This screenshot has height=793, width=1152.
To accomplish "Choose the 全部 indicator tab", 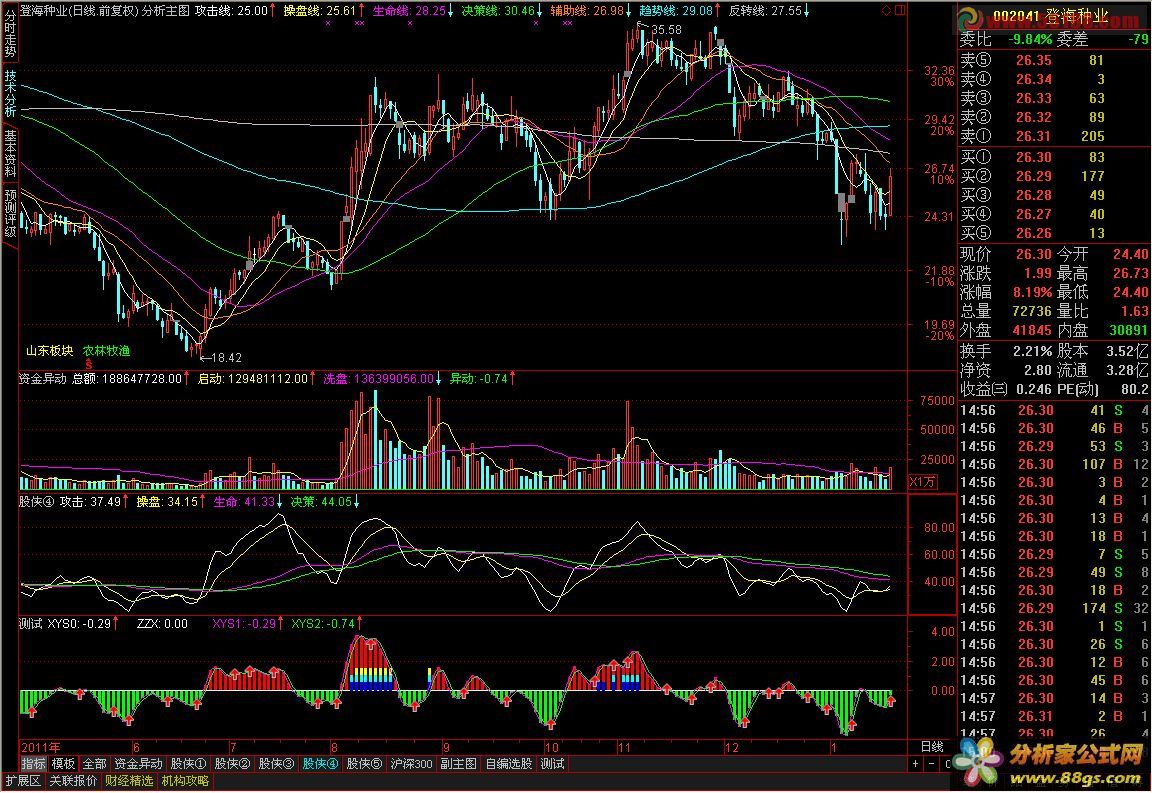I will [x=94, y=764].
